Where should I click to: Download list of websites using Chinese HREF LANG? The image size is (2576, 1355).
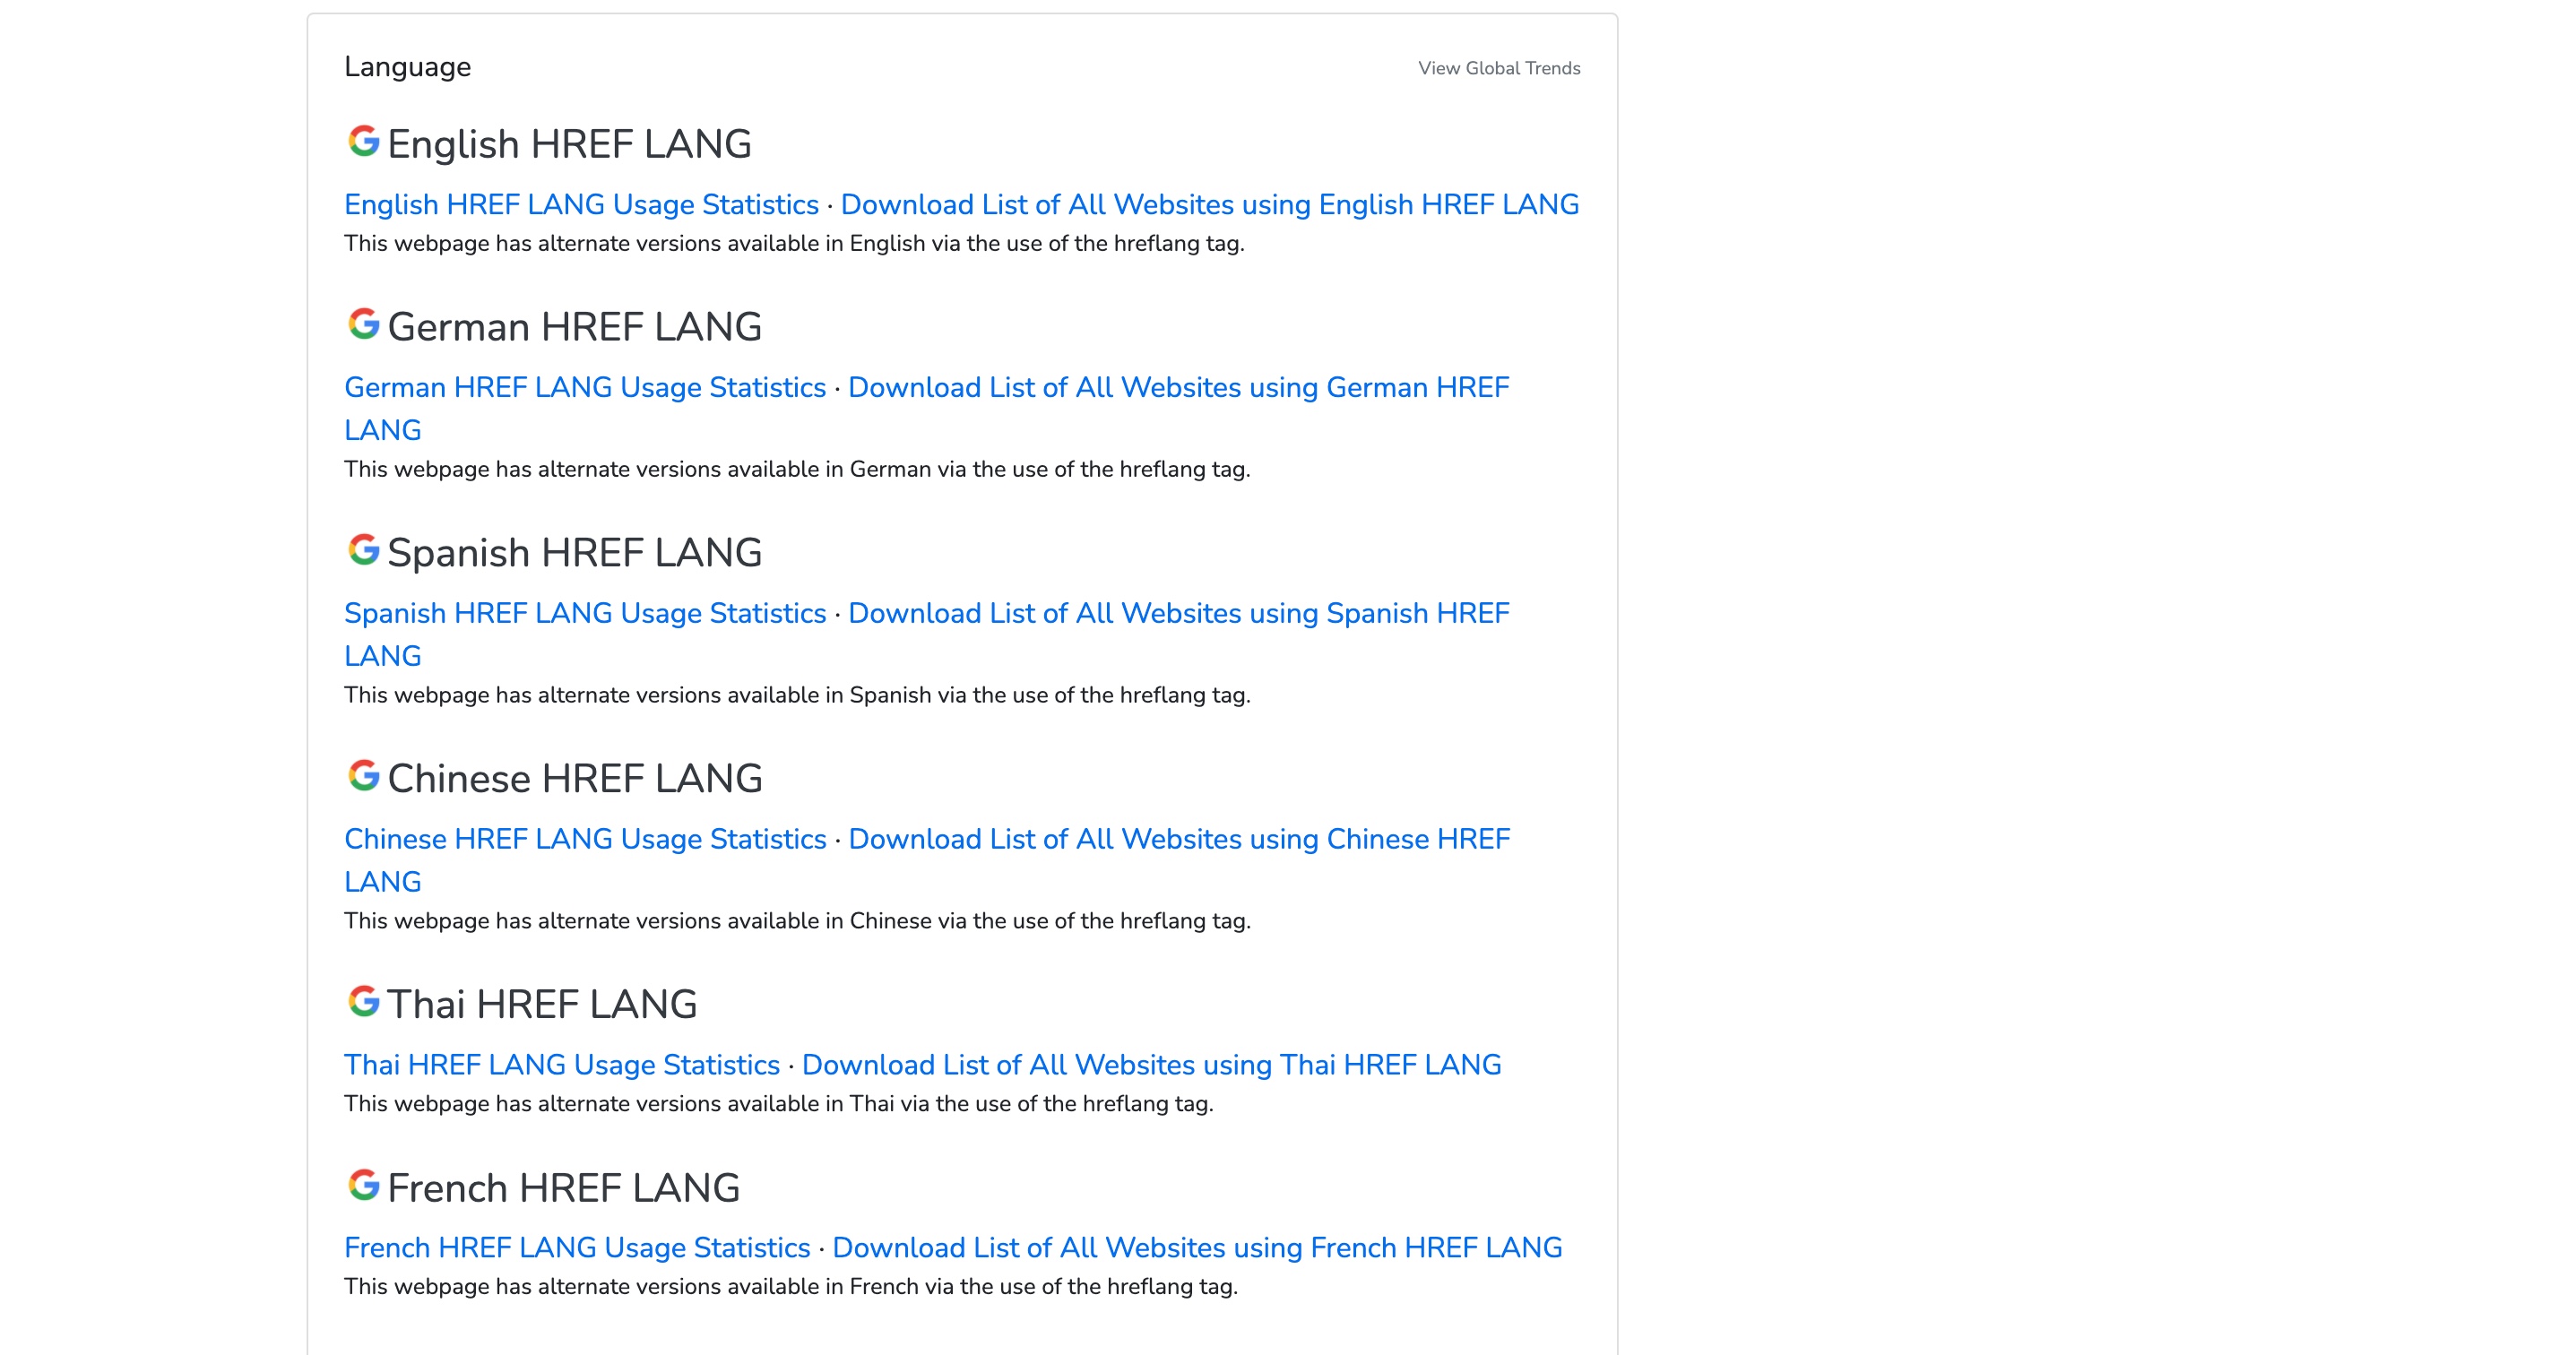coord(1178,839)
